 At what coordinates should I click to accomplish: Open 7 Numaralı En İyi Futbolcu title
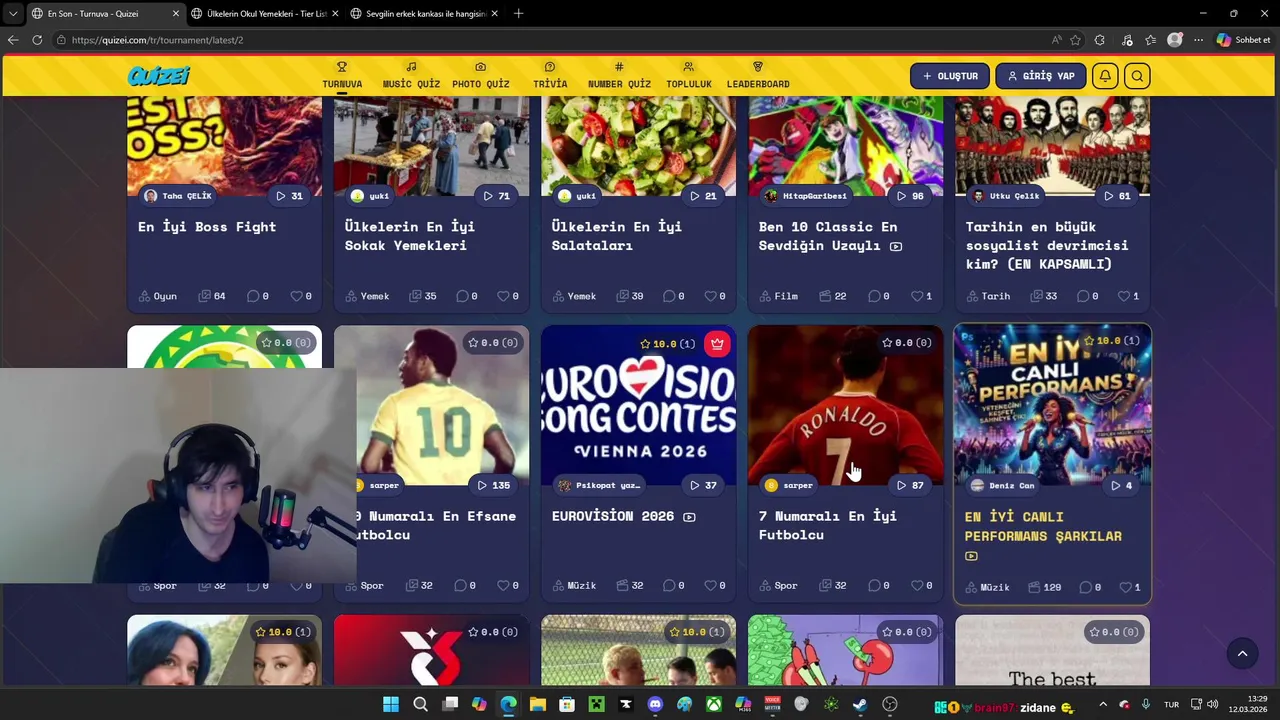coord(827,525)
